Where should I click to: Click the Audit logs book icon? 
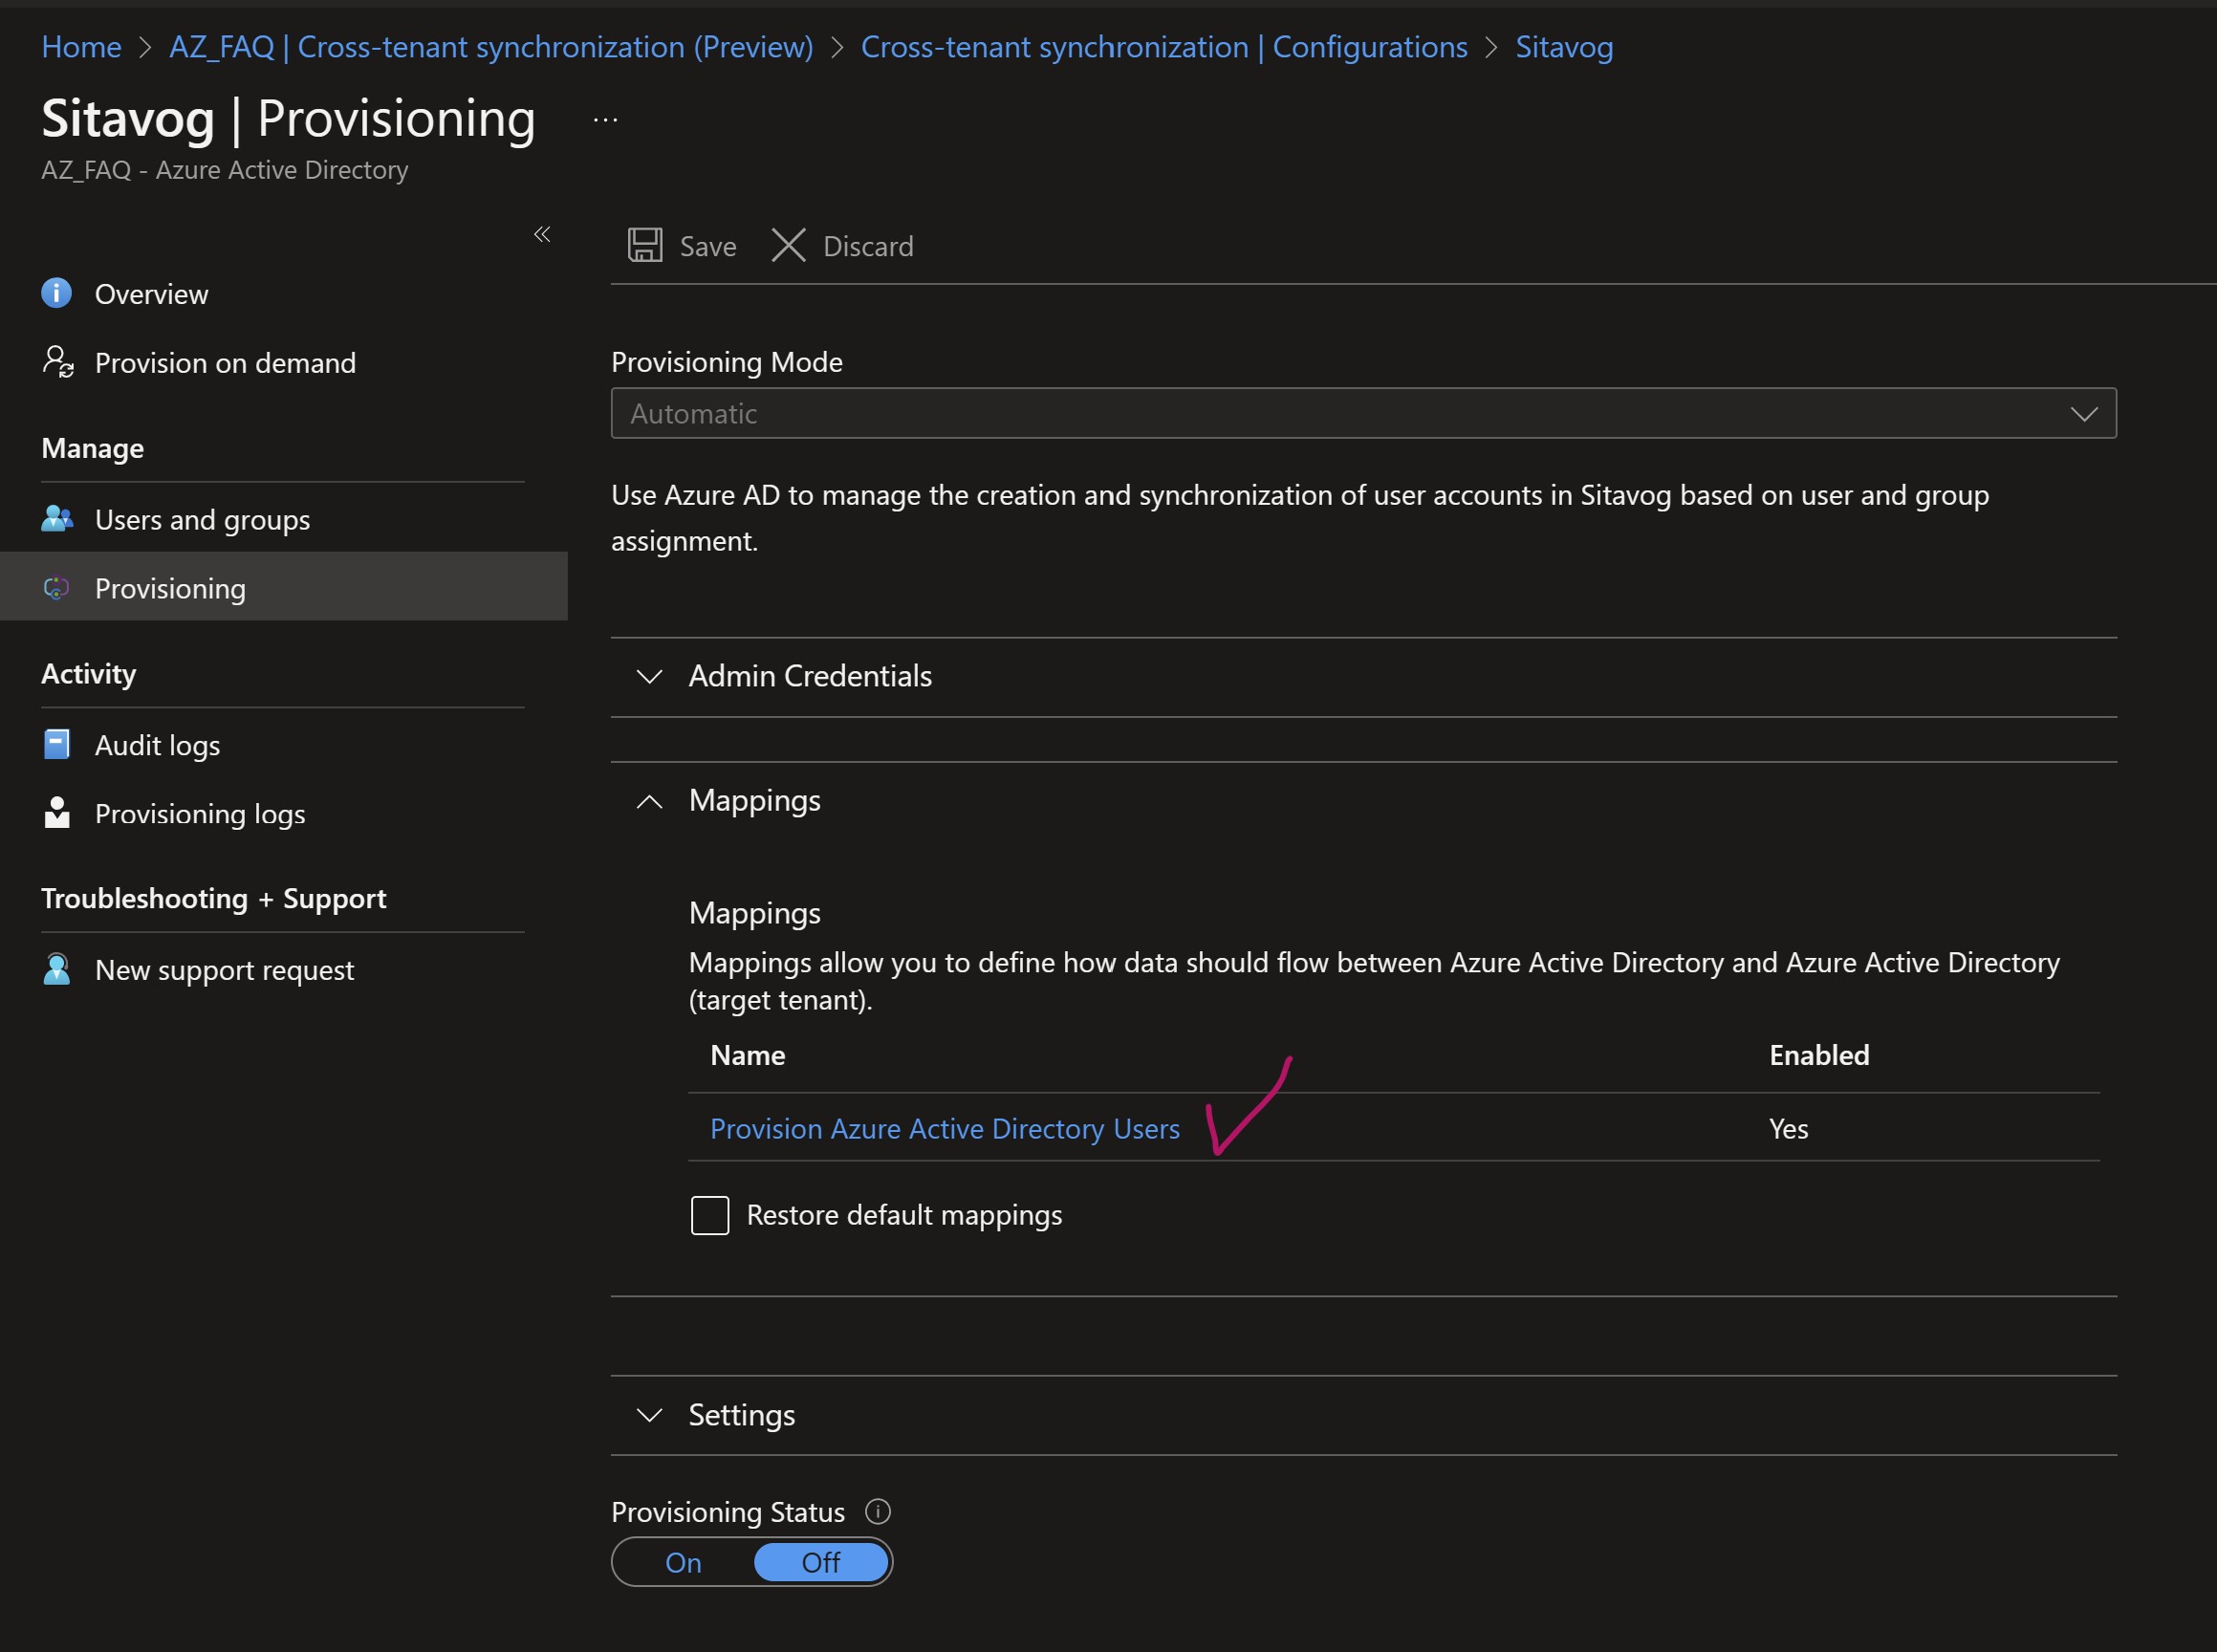[57, 745]
